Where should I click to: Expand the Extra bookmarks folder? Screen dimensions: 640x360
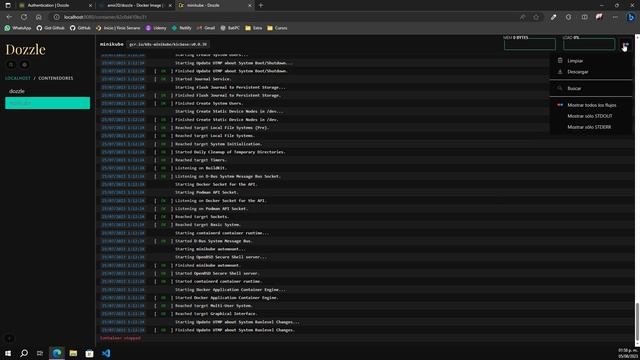coord(253,28)
